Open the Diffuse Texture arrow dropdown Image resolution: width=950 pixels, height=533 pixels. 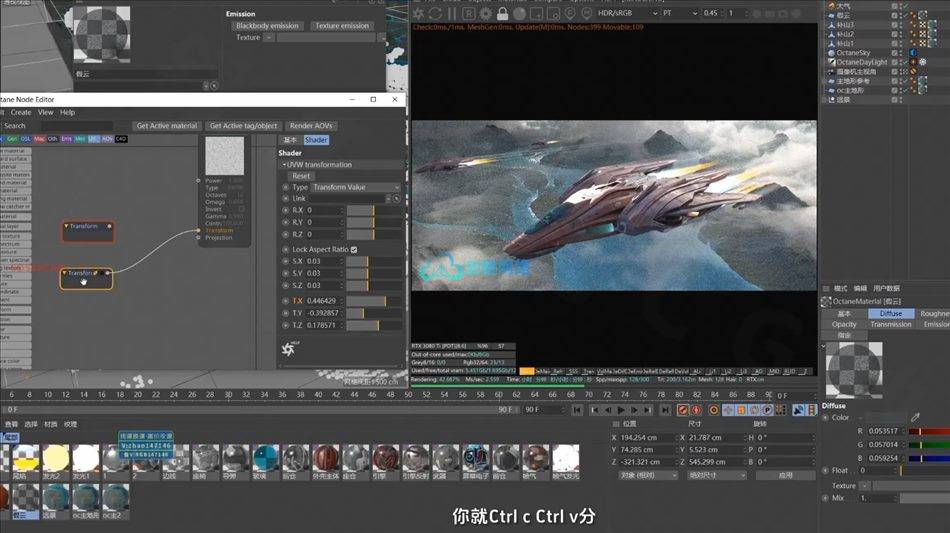[x=865, y=486]
